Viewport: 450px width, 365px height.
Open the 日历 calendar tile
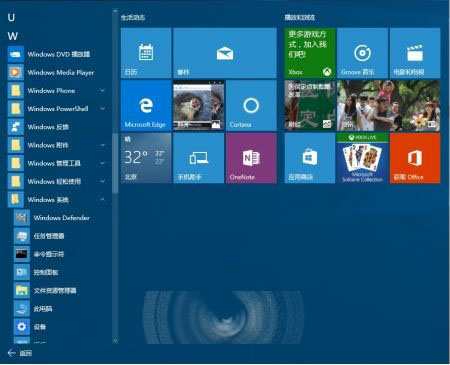tap(146, 53)
